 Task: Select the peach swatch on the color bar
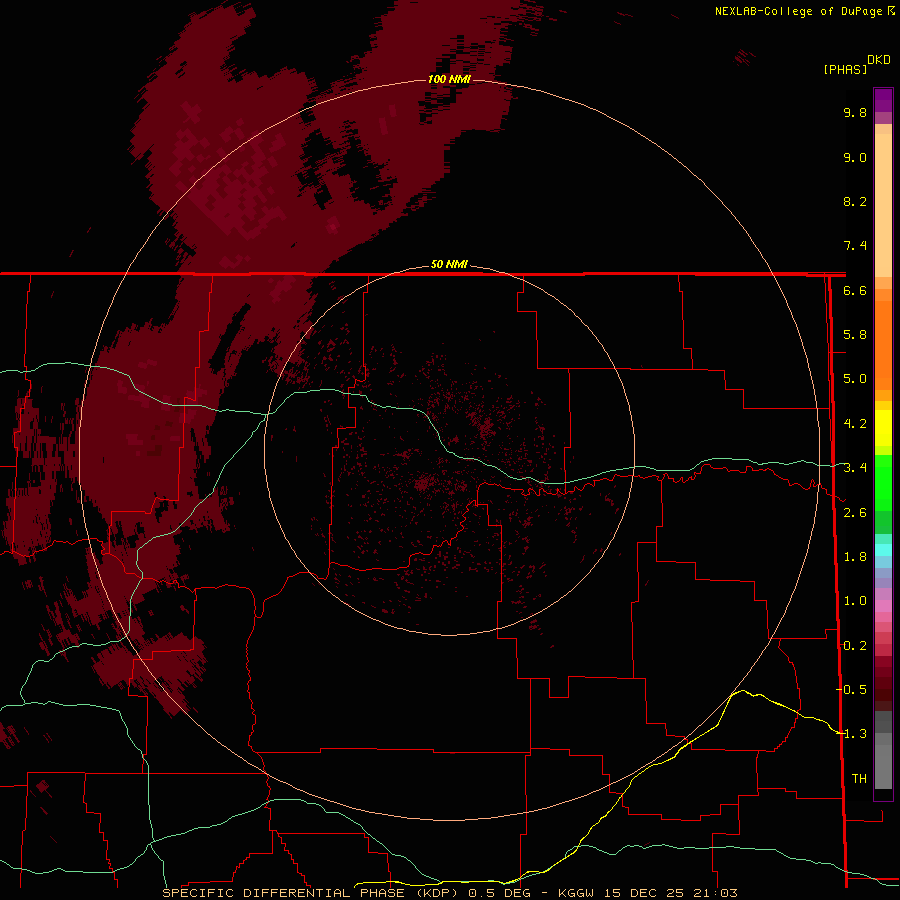point(883,204)
